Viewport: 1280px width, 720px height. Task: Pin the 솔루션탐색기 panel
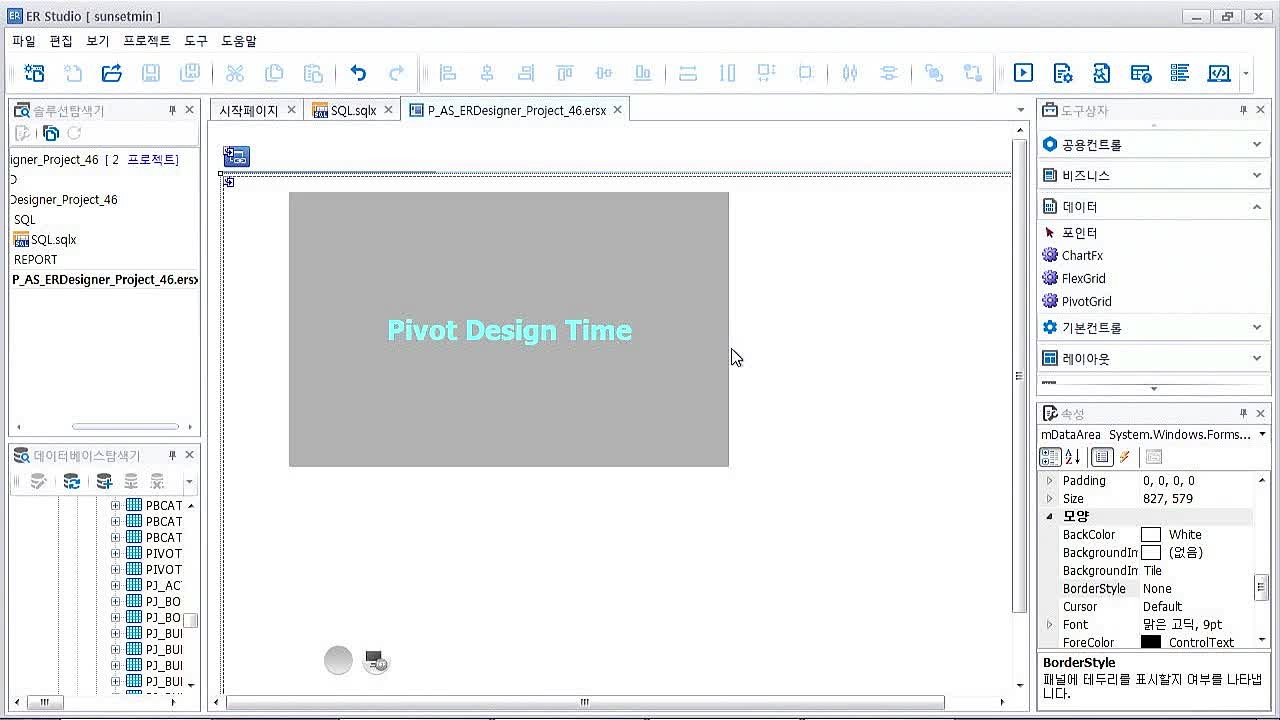coord(172,110)
